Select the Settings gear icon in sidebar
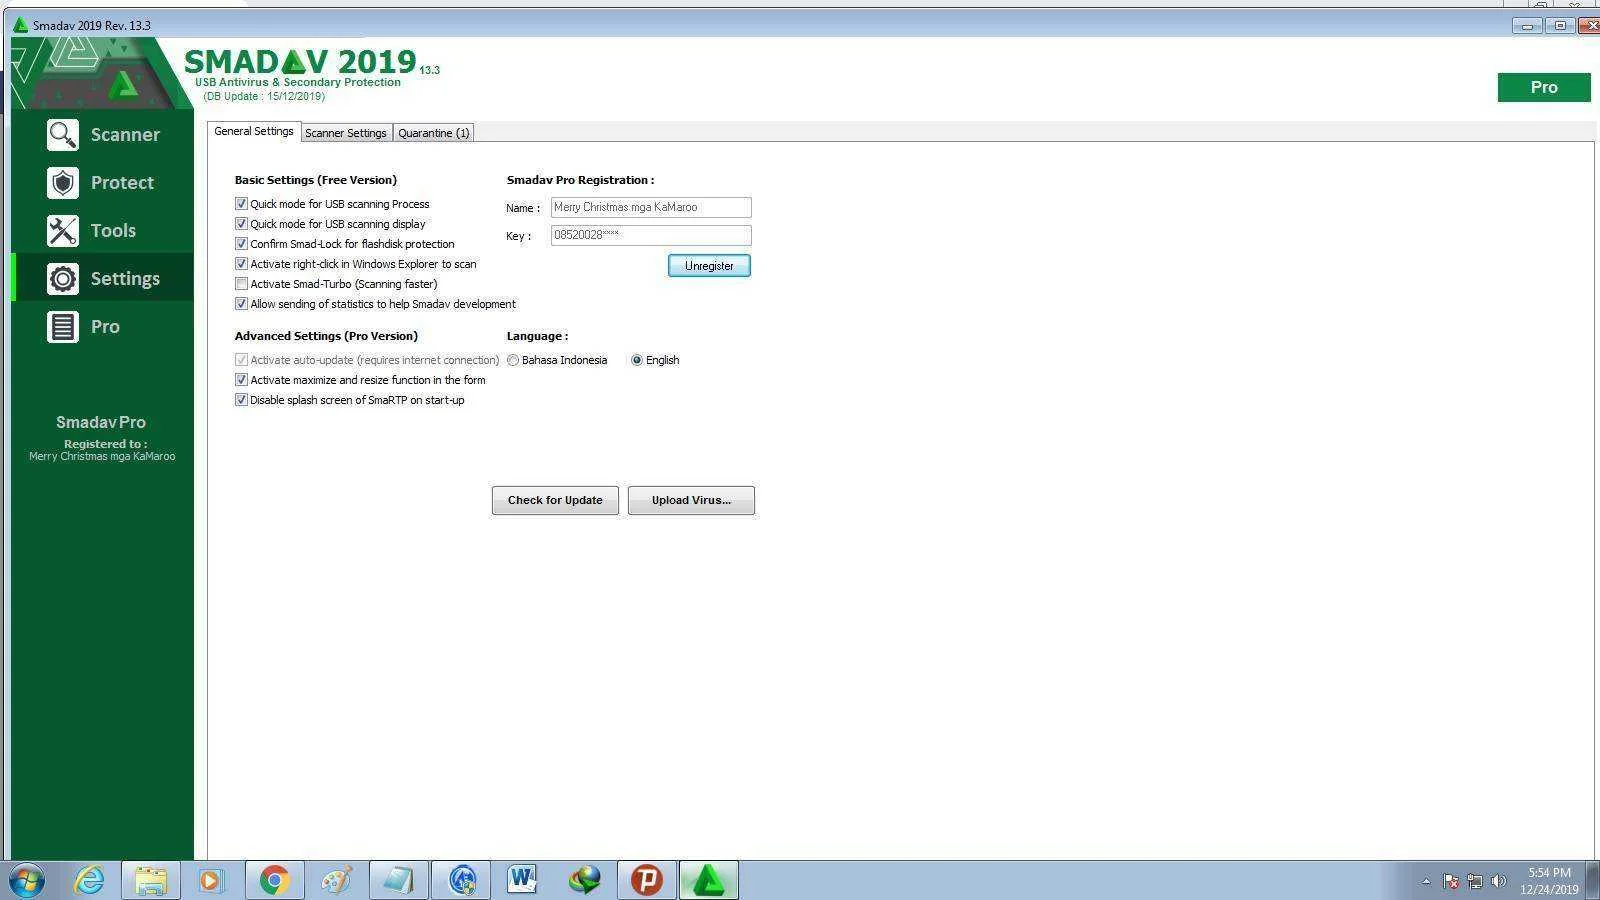 click(63, 279)
